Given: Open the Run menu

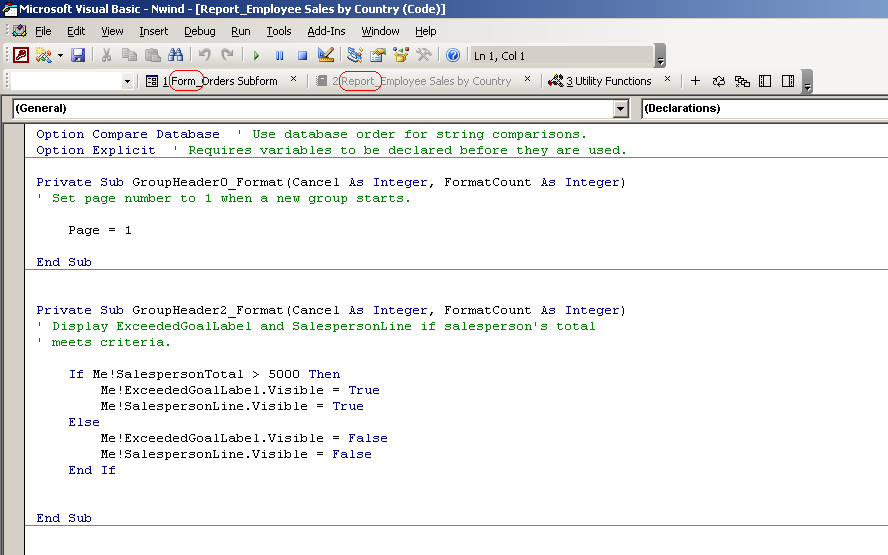Looking at the screenshot, I should tap(241, 31).
